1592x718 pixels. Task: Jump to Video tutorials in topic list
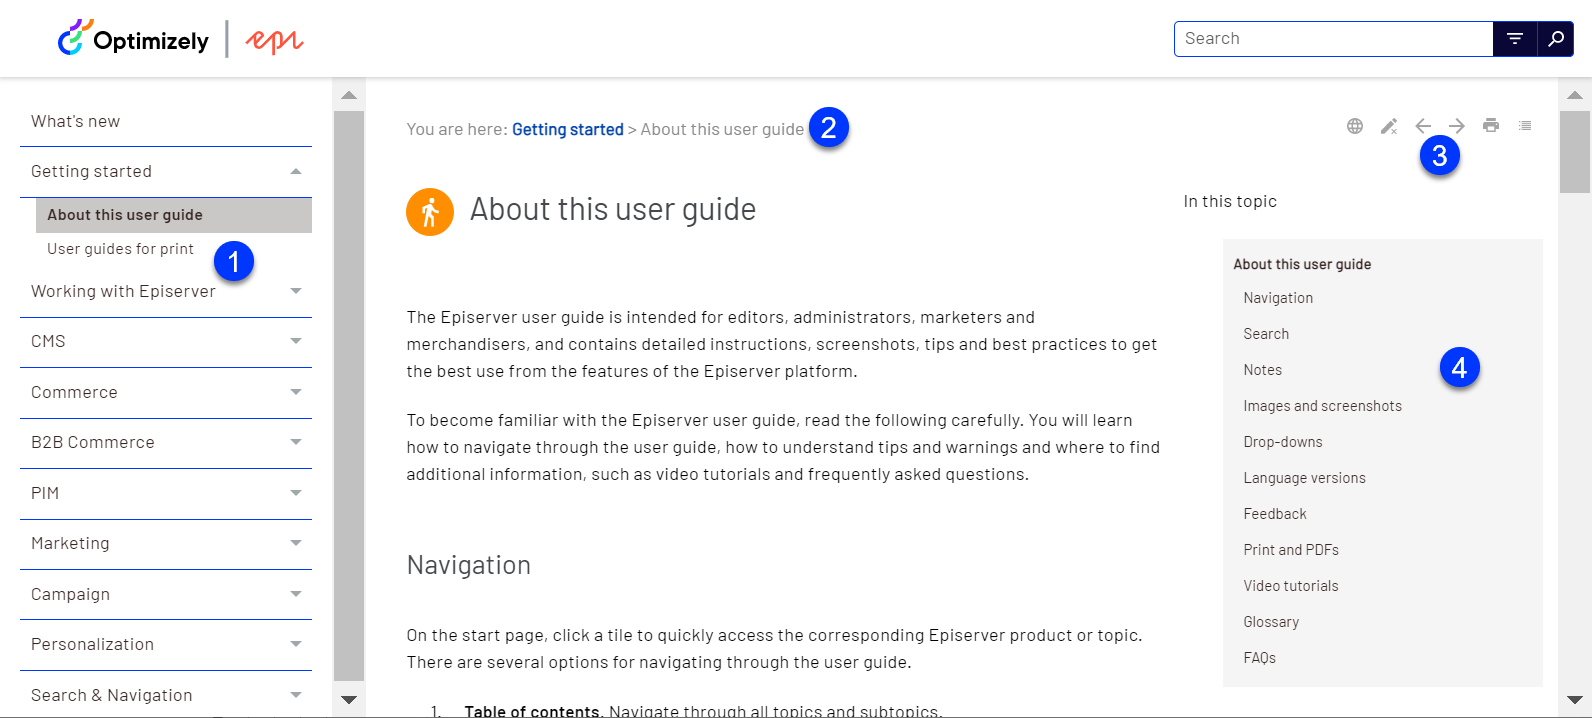coord(1291,586)
